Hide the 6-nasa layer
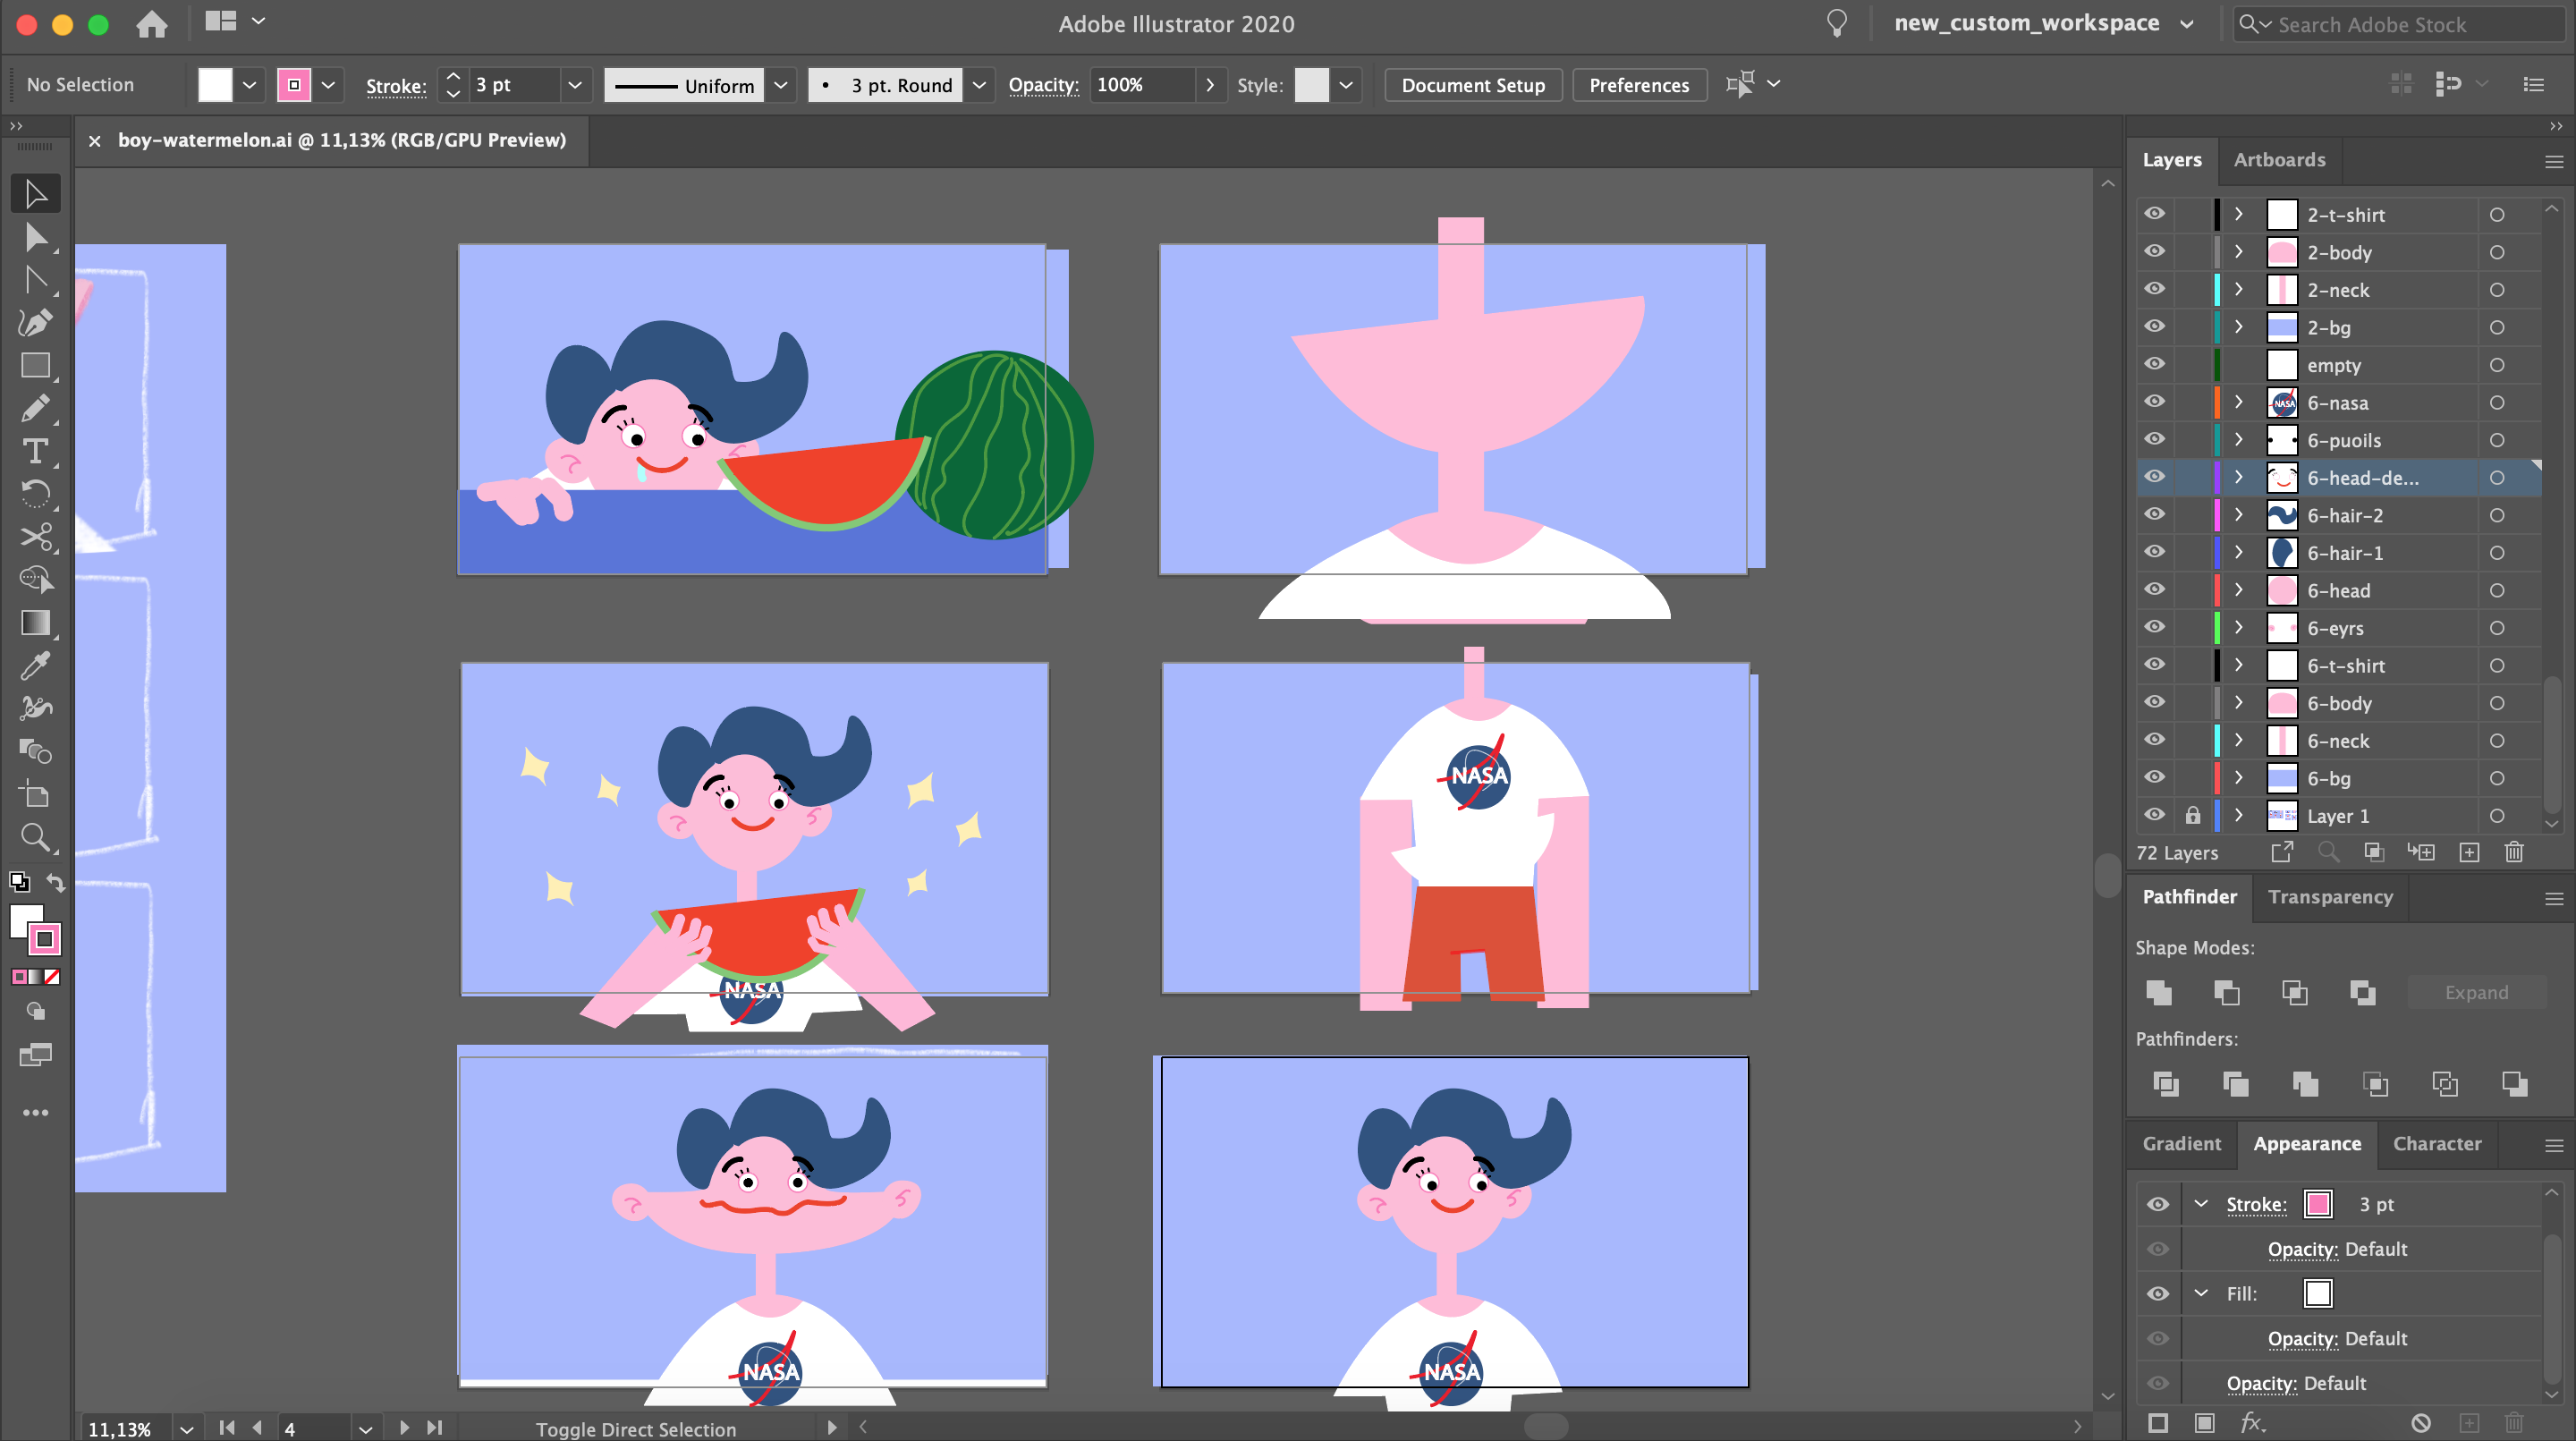The width and height of the screenshot is (2576, 1441). click(2154, 402)
